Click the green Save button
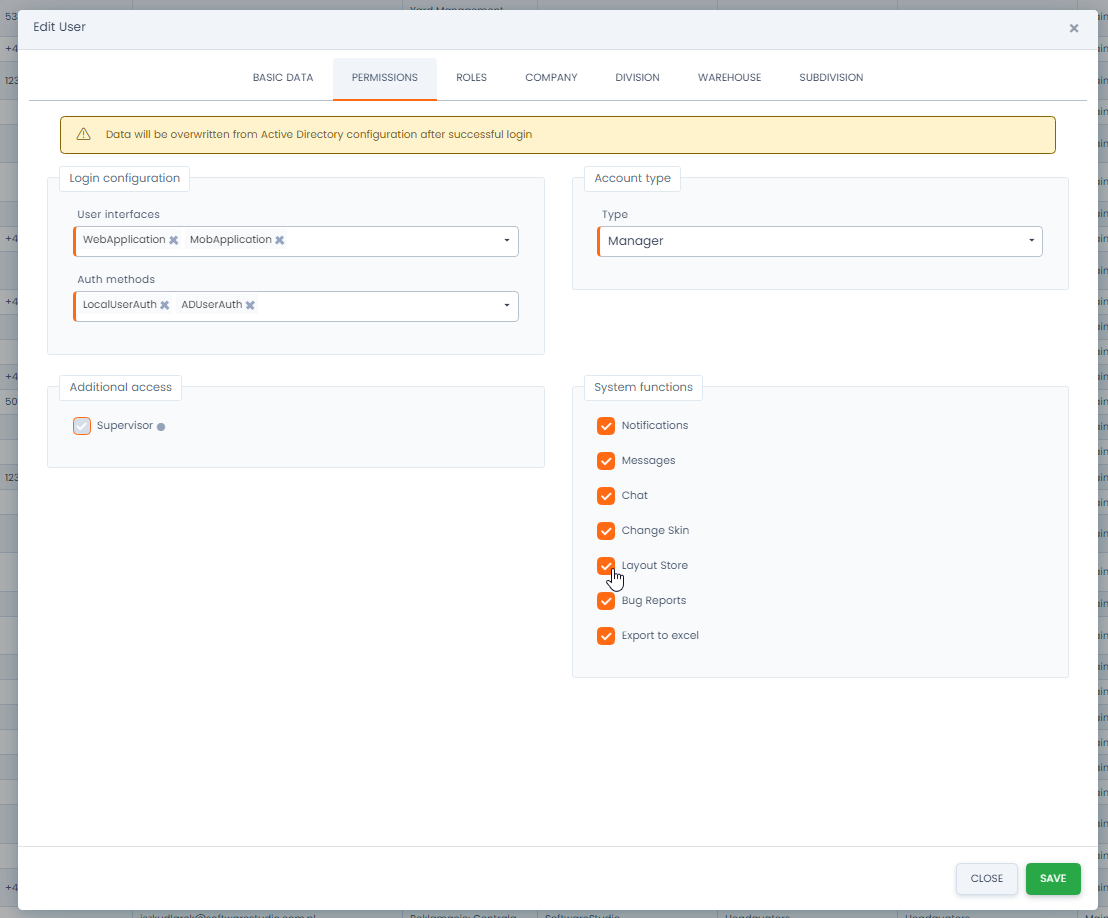This screenshot has height=918, width=1108. (1053, 879)
